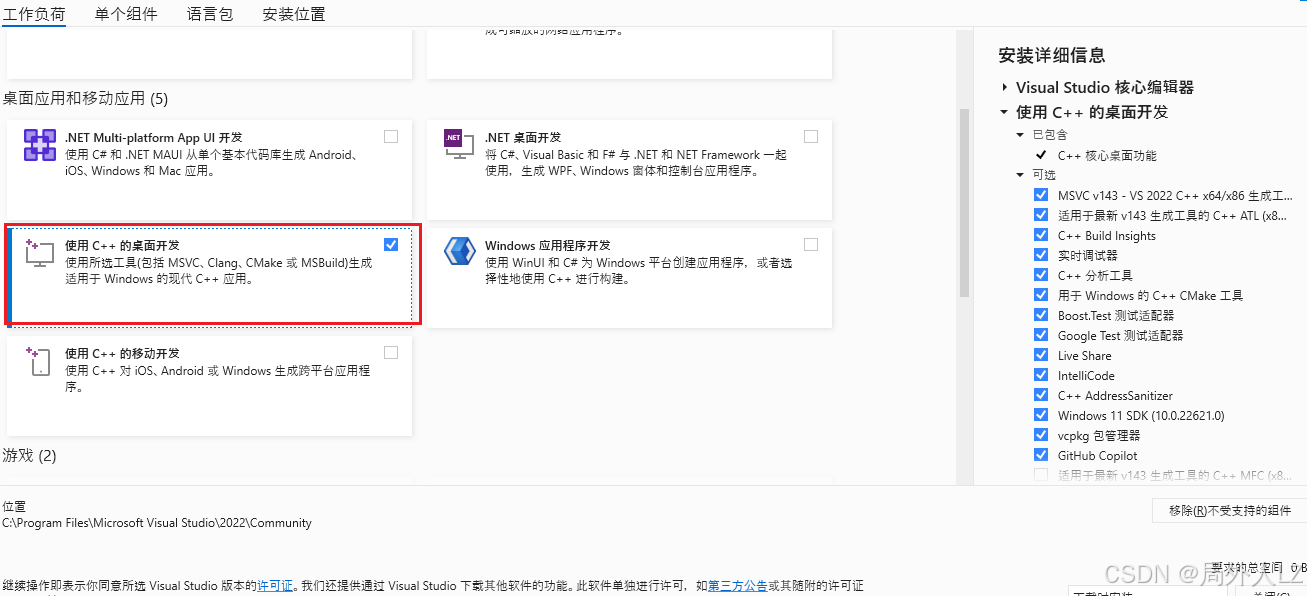This screenshot has width=1307, height=596.
Task: Click the 'C++ 核心桌面功能' included item text
Action: (x=1107, y=155)
